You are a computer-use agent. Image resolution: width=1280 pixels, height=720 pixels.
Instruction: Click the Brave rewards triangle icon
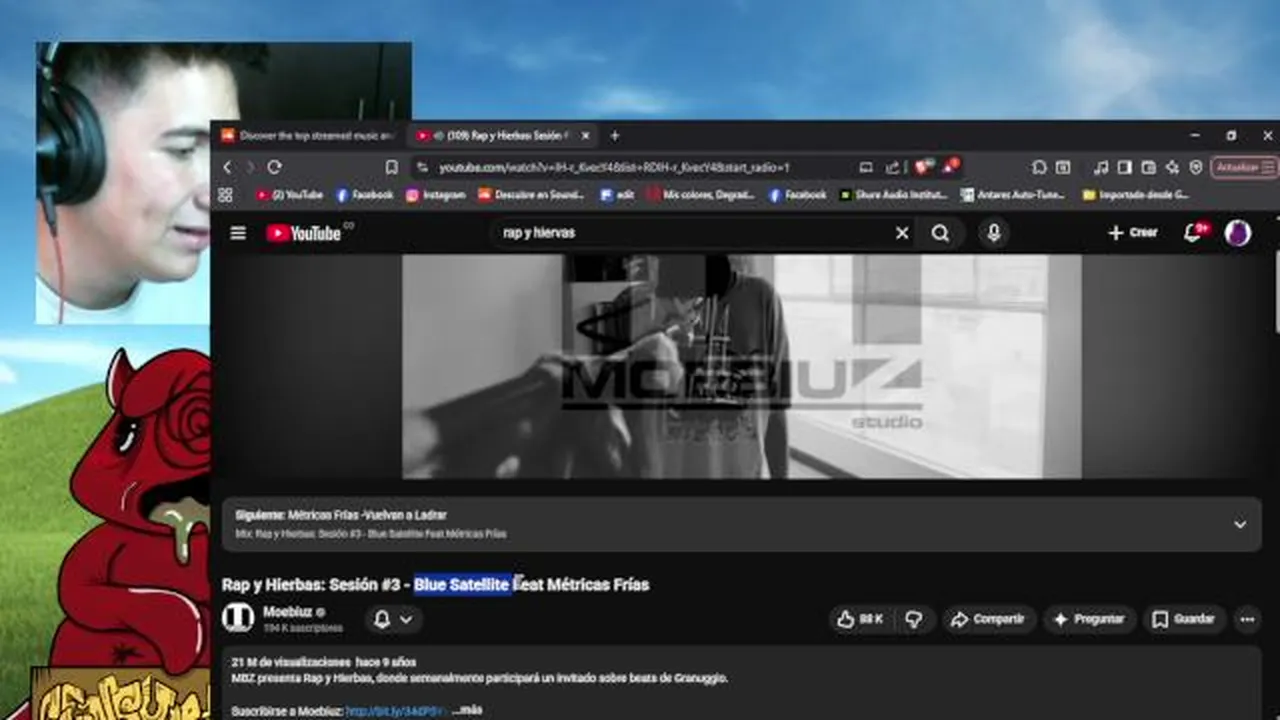coord(951,166)
